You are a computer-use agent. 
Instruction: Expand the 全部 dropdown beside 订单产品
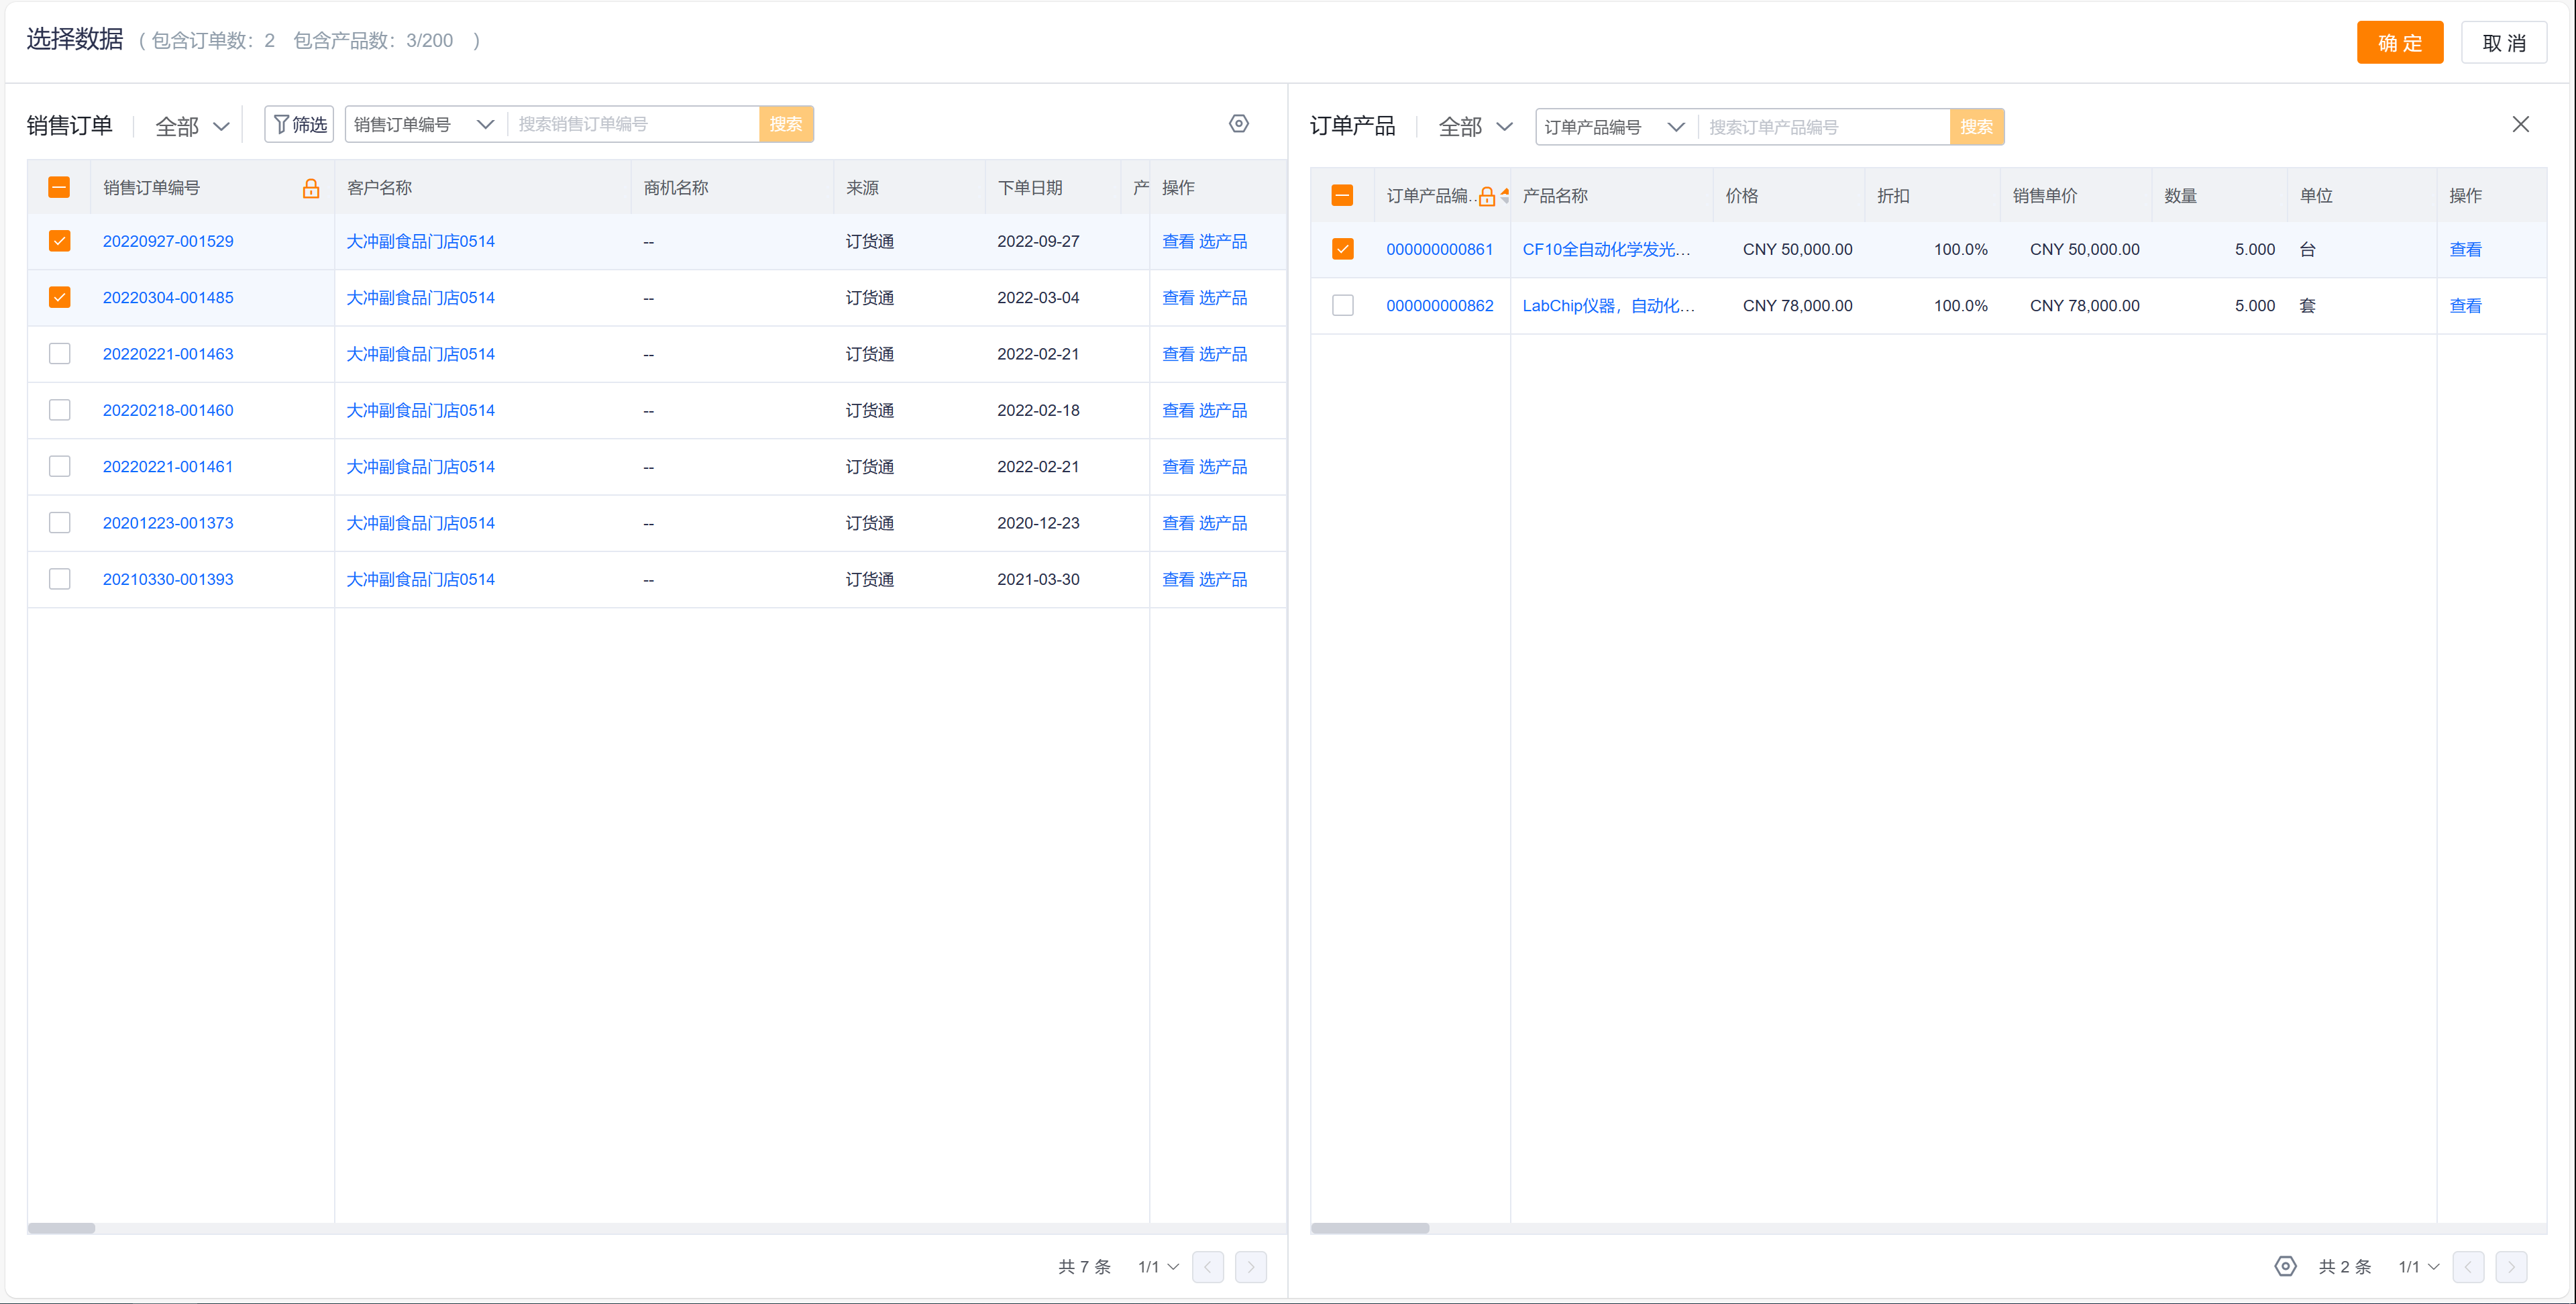(1475, 126)
